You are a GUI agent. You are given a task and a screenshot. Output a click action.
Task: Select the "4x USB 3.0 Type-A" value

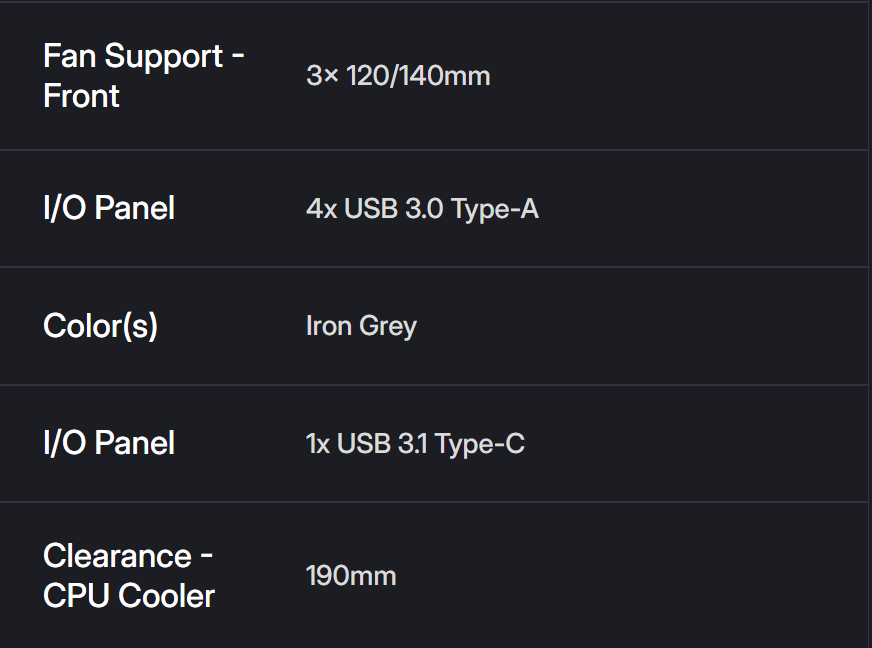[x=422, y=209]
